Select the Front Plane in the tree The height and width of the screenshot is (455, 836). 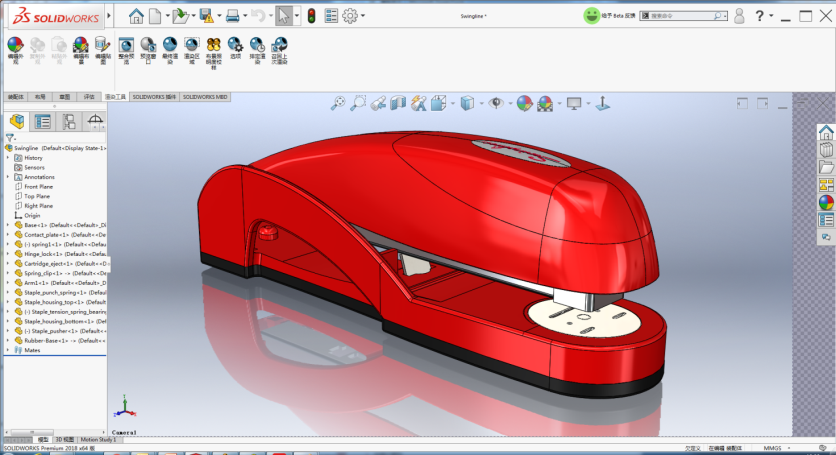(38, 187)
